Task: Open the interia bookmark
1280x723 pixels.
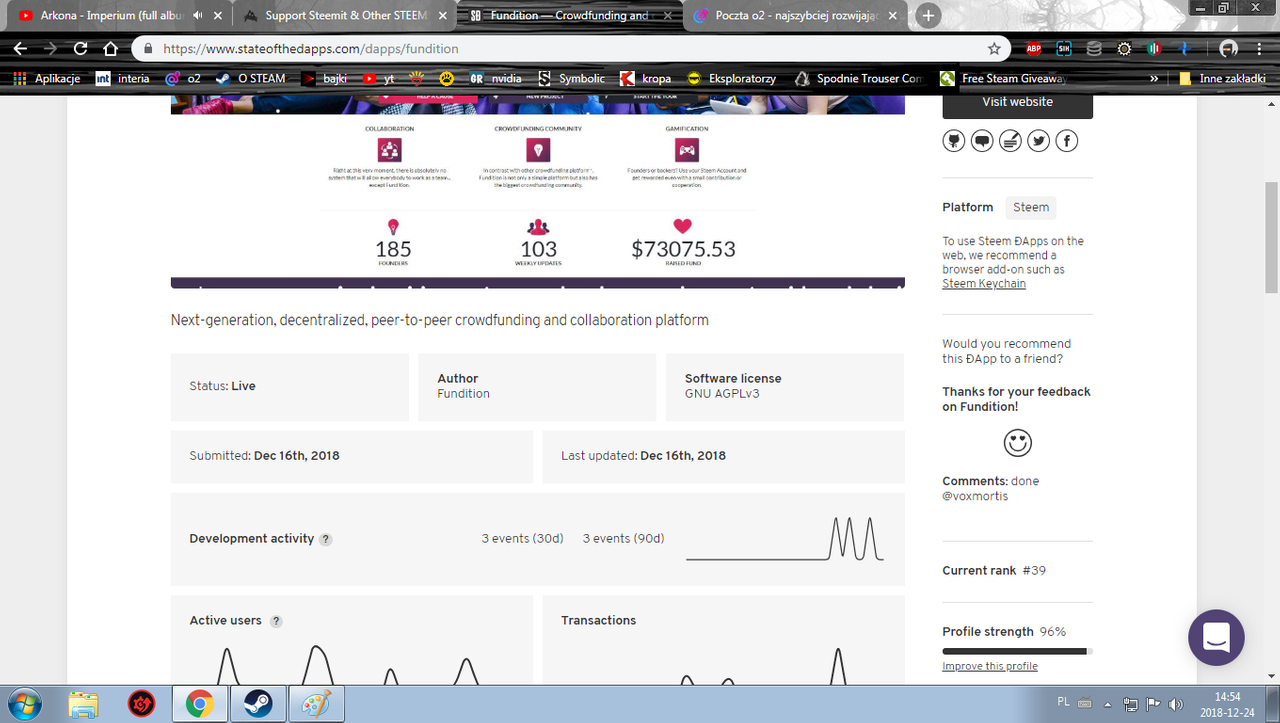Action: click(122, 78)
